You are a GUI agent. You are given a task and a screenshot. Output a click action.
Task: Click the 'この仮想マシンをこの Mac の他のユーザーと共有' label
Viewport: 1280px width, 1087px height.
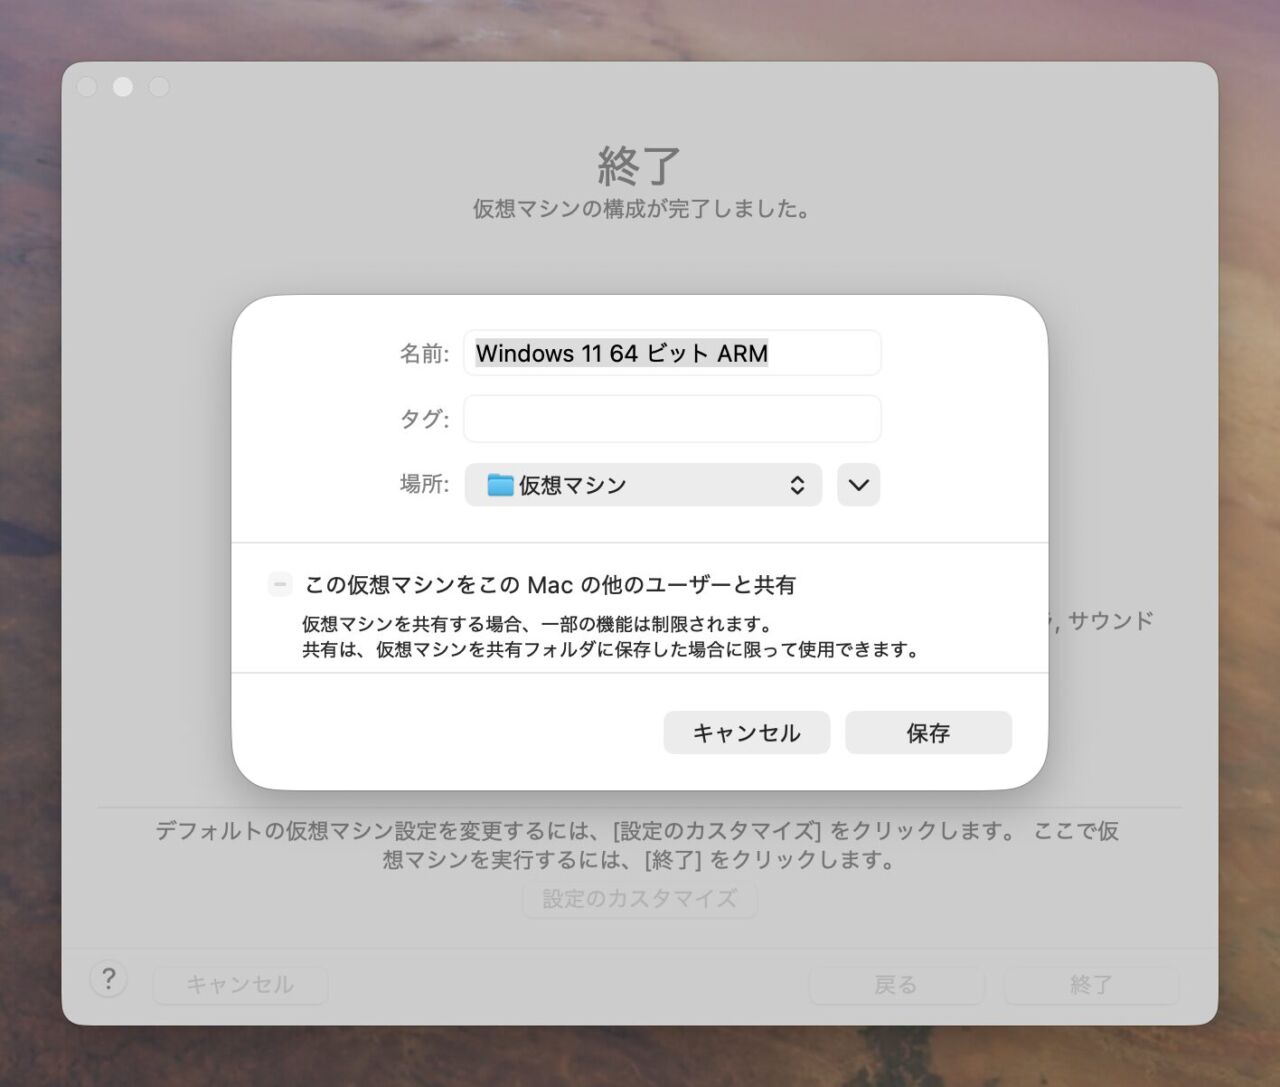coord(550,585)
